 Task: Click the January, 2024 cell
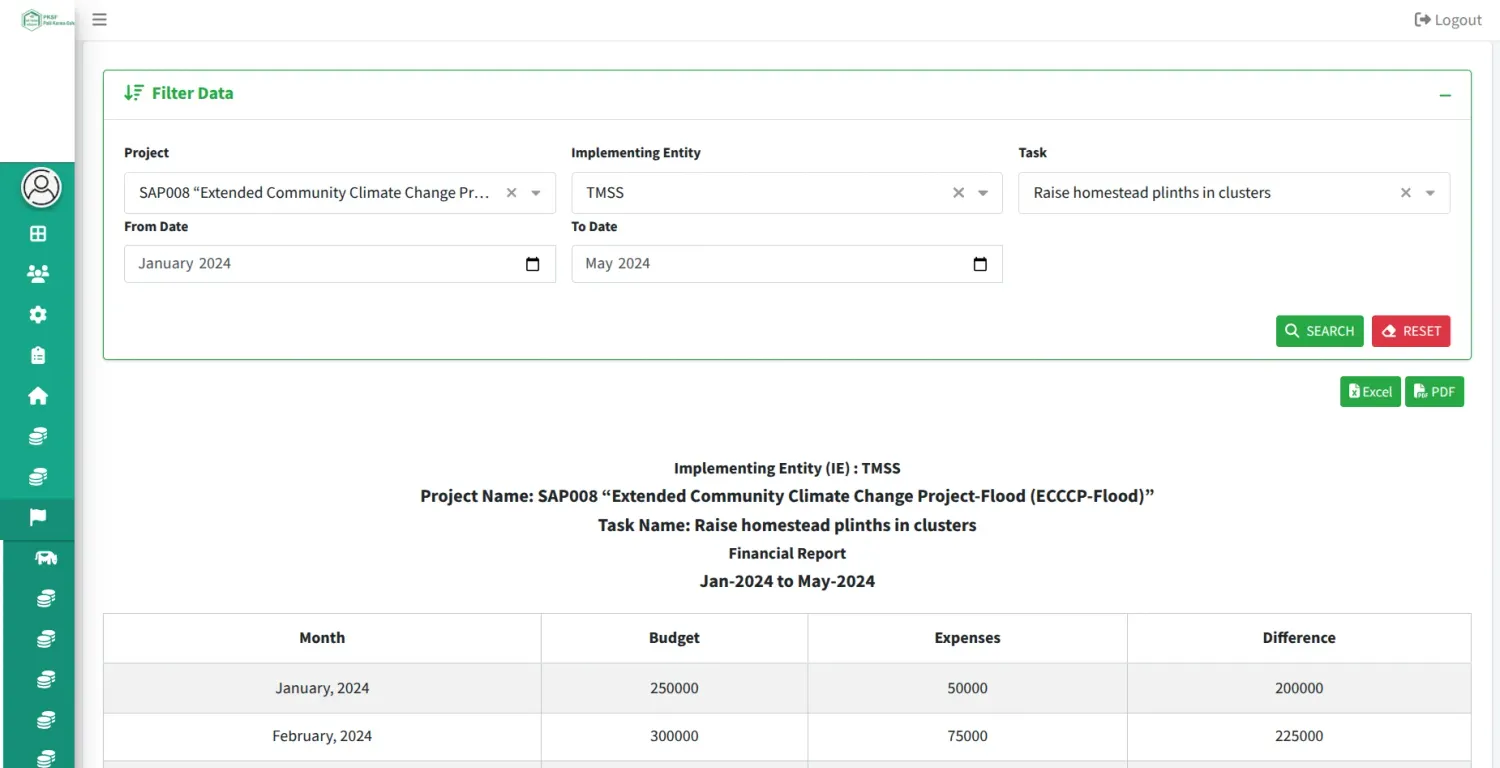click(x=322, y=688)
